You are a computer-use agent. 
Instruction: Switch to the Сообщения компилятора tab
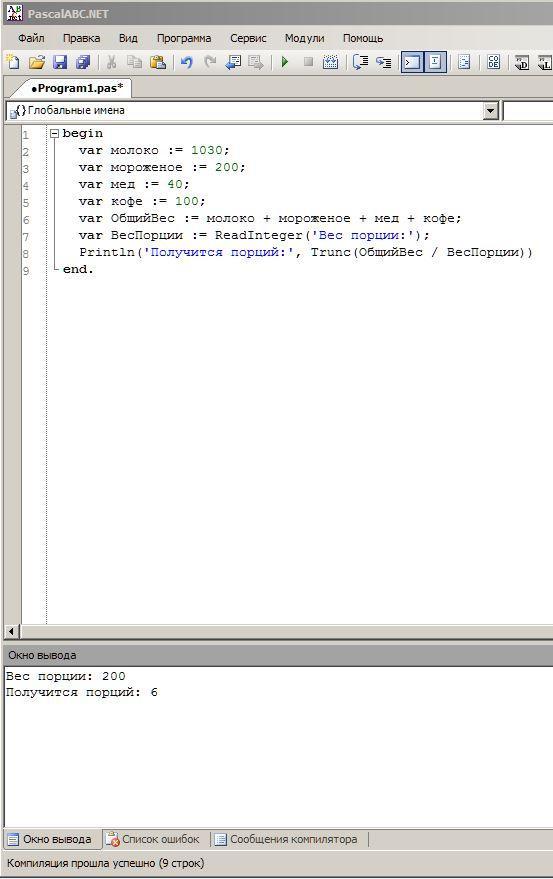point(286,839)
